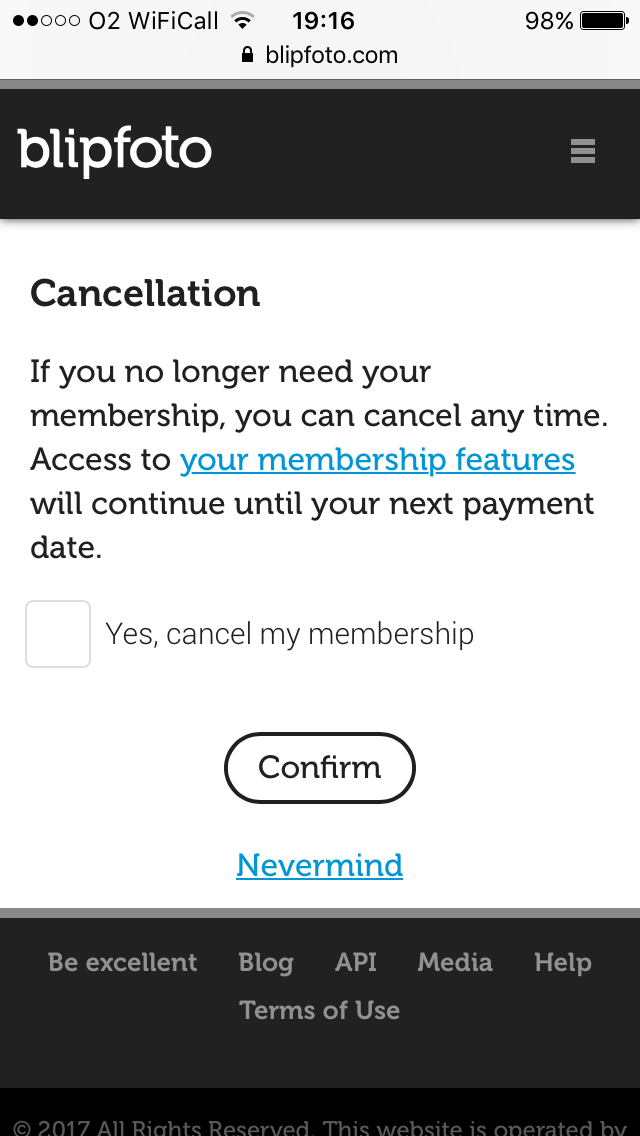Open 'your membership features' link
Screen dimensions: 640x1136
tap(377, 460)
